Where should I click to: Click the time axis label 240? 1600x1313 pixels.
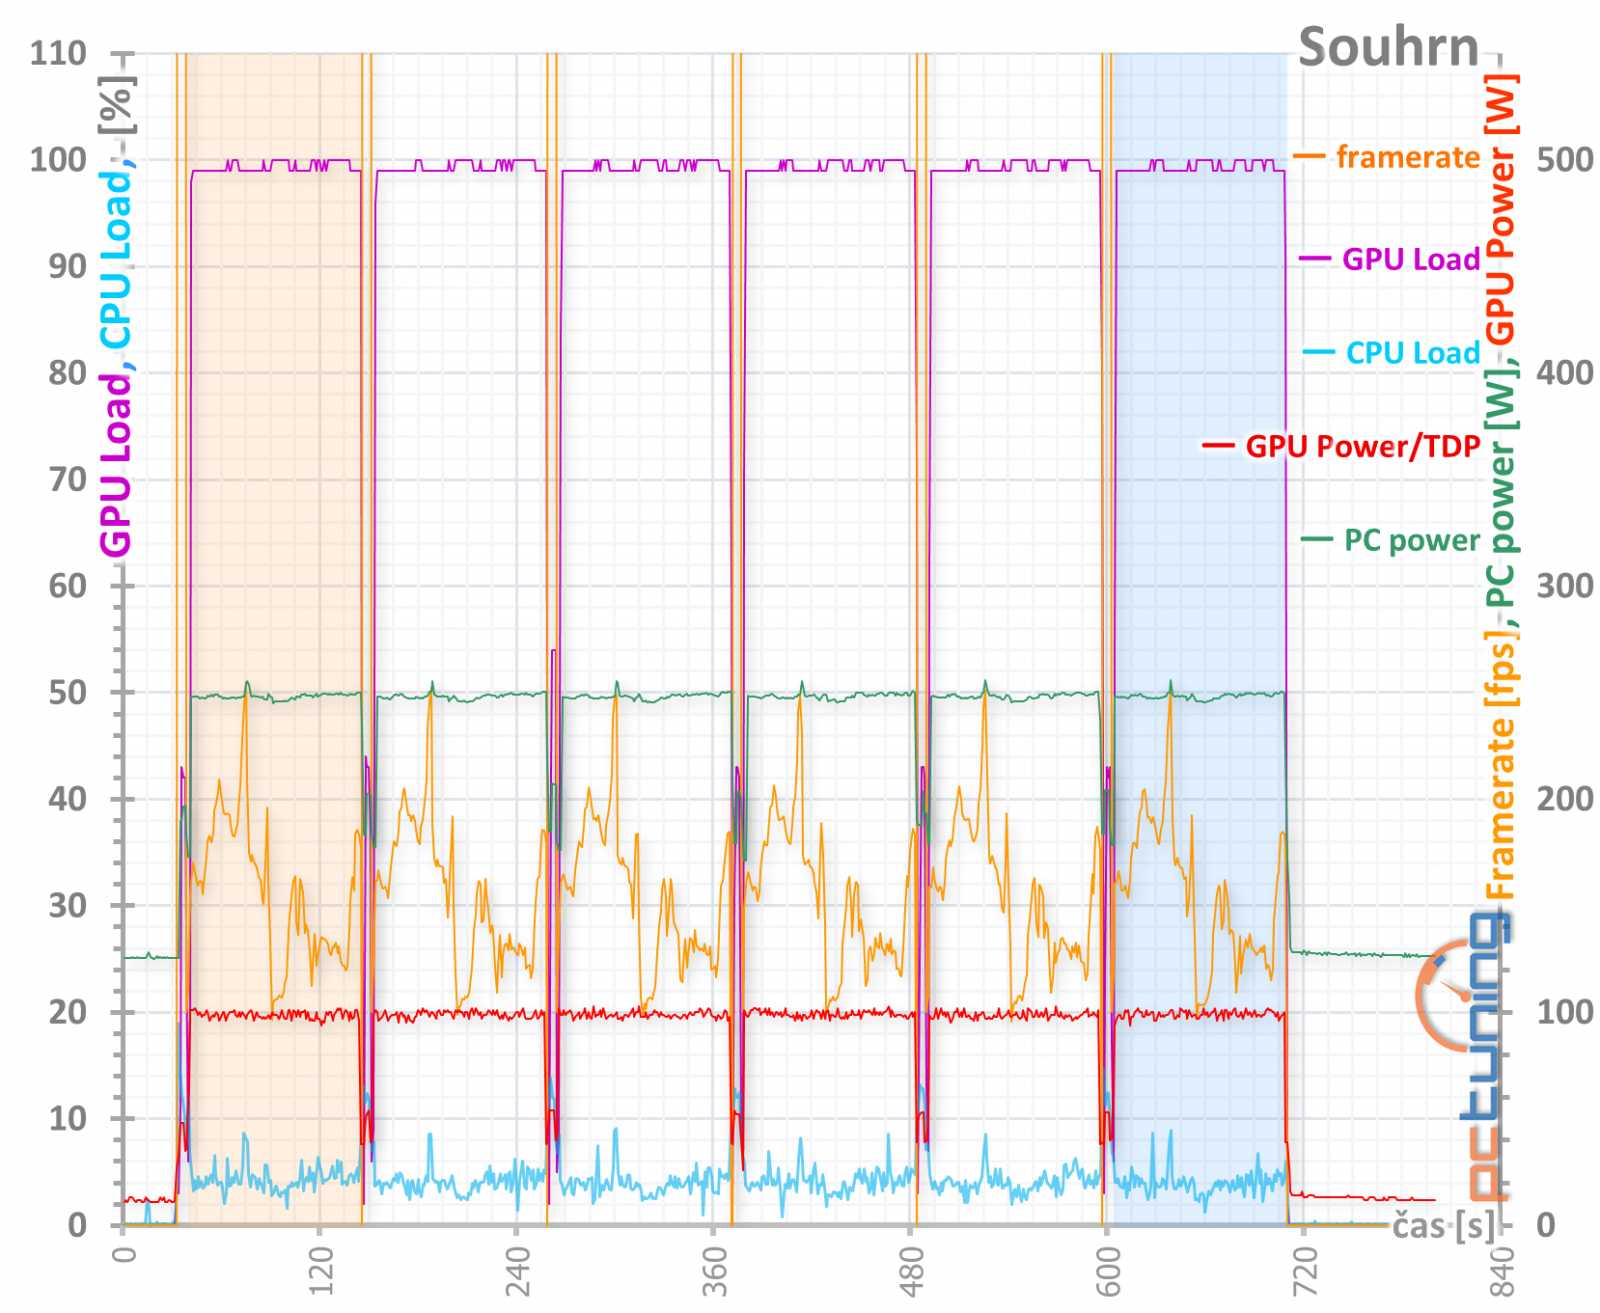click(x=517, y=1270)
